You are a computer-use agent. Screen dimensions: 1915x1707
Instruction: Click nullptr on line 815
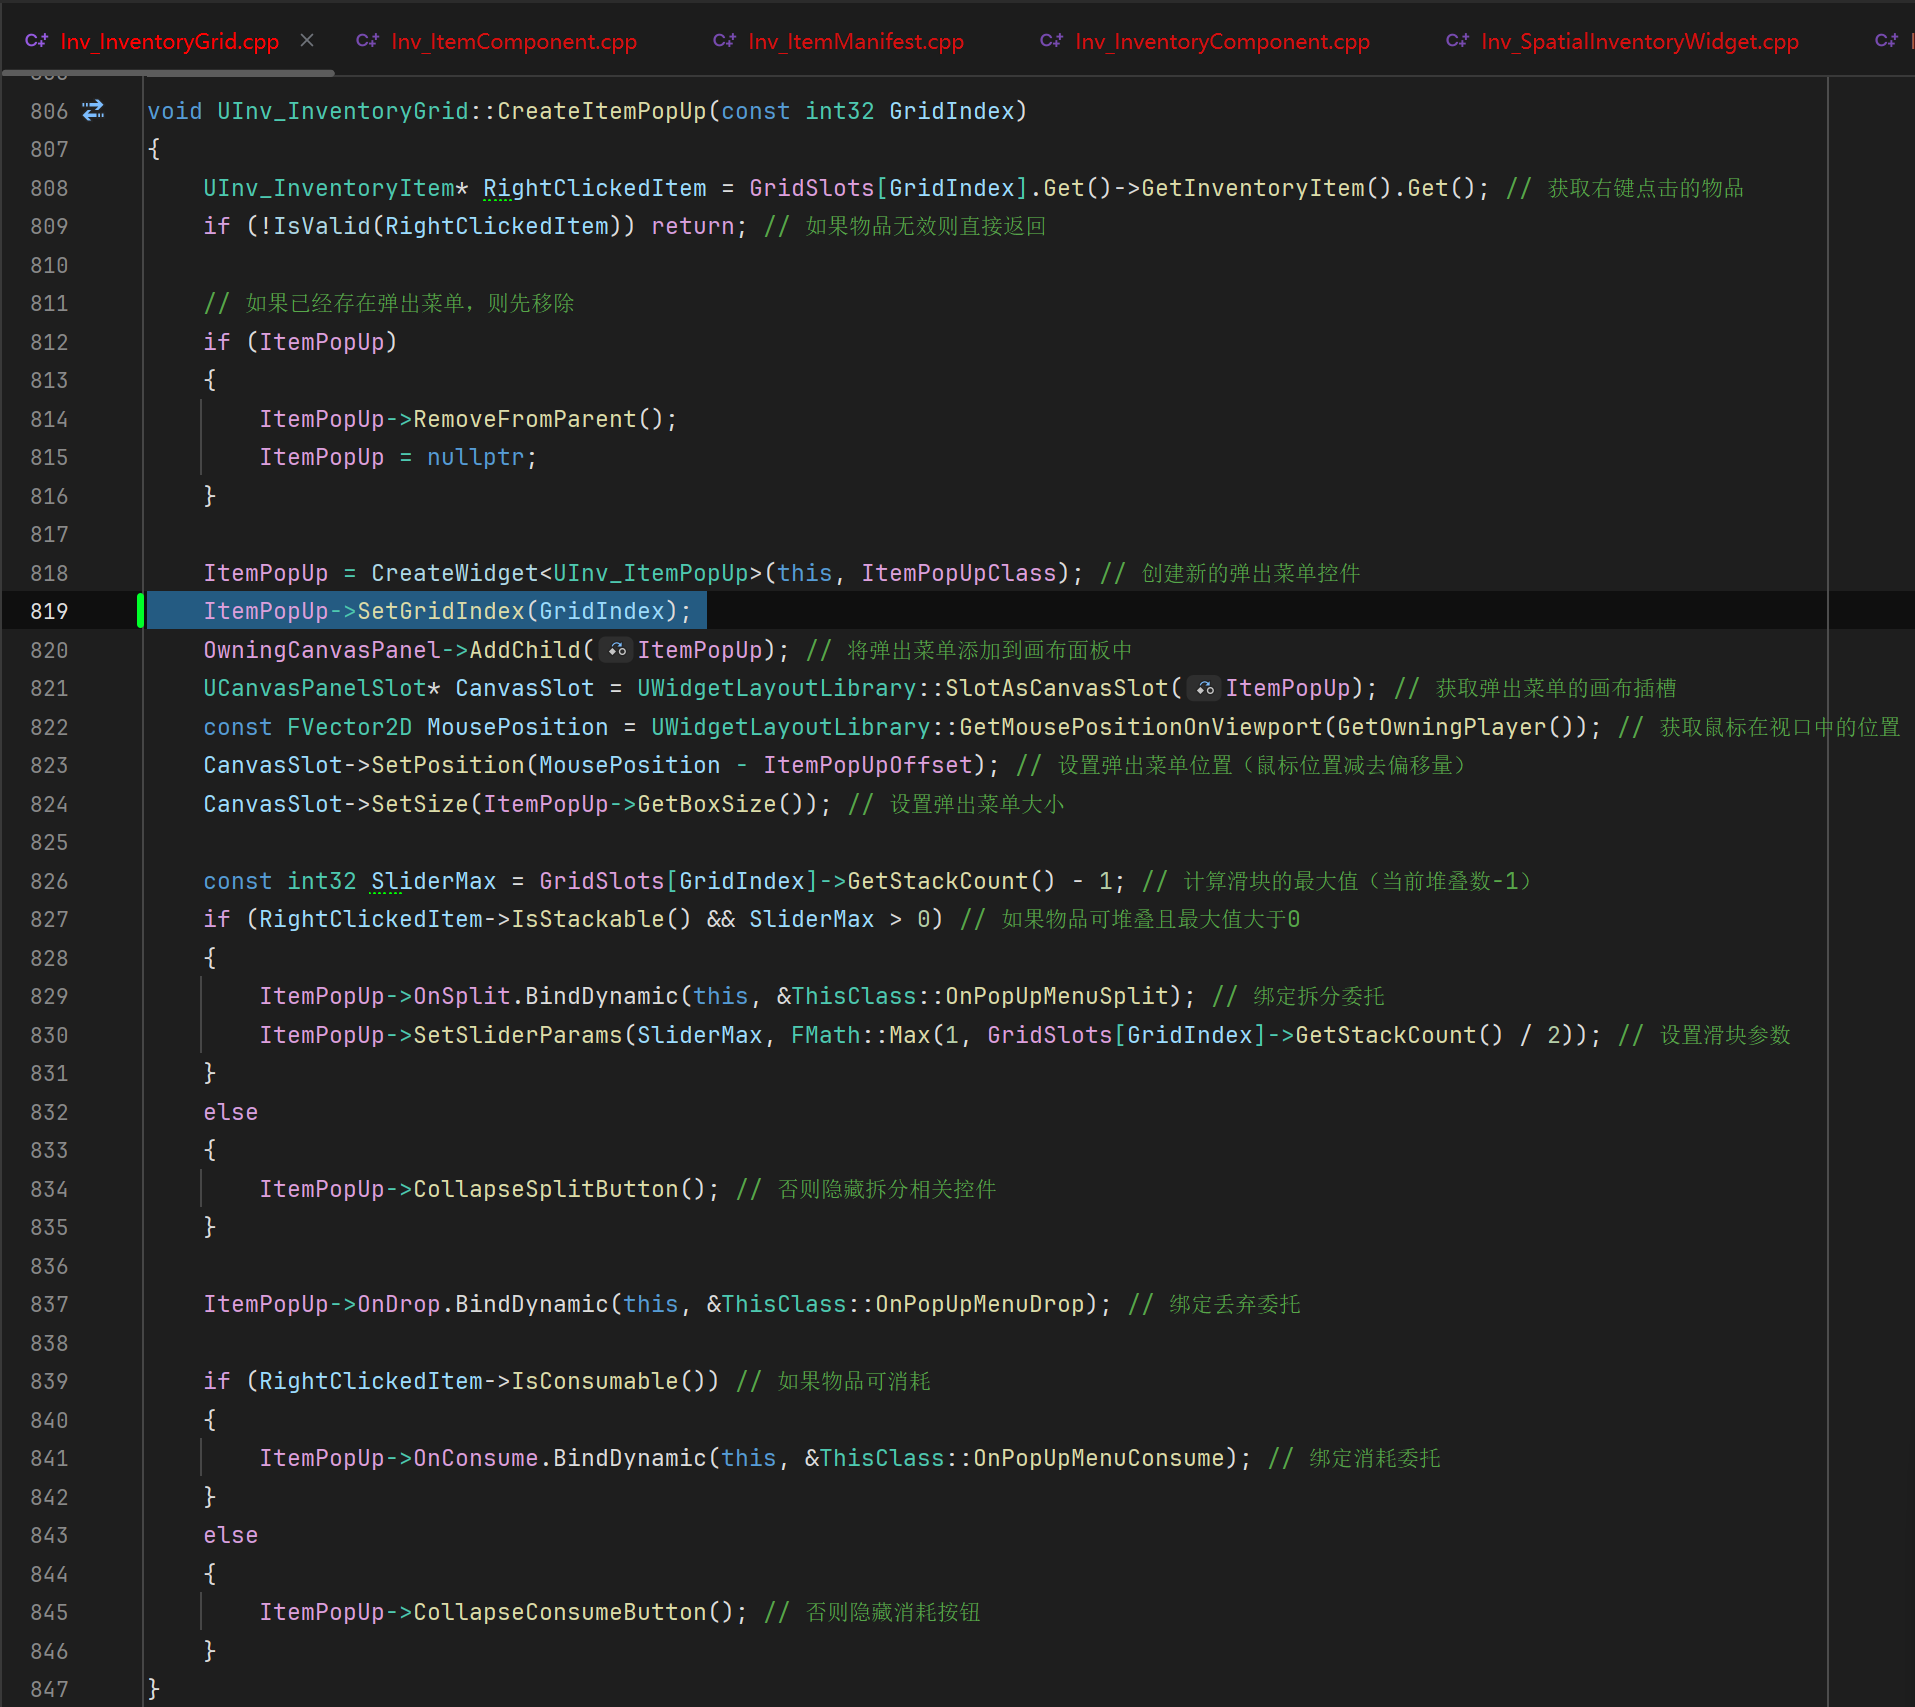pos(476,457)
